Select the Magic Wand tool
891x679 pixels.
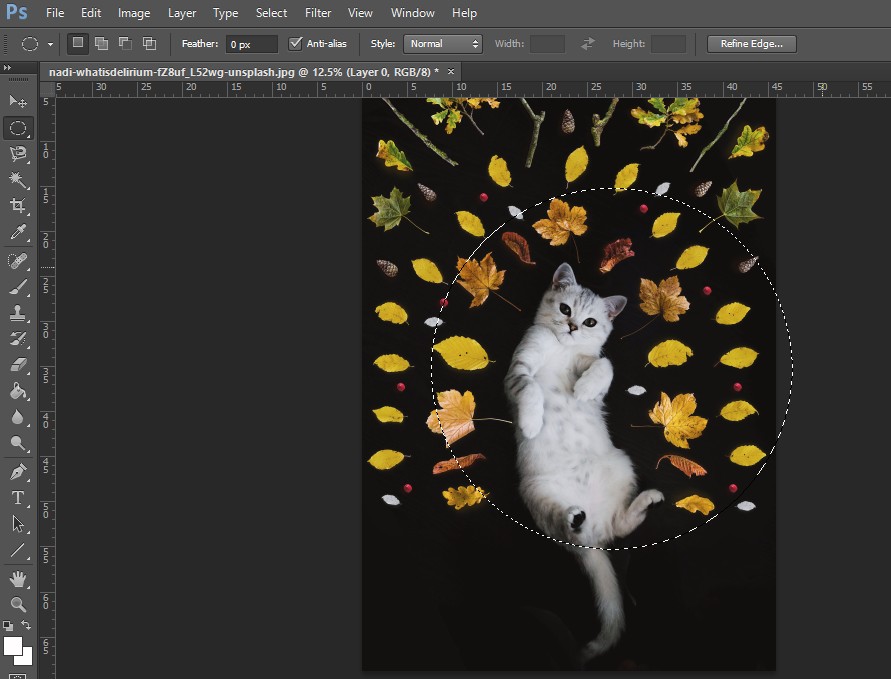pos(18,180)
